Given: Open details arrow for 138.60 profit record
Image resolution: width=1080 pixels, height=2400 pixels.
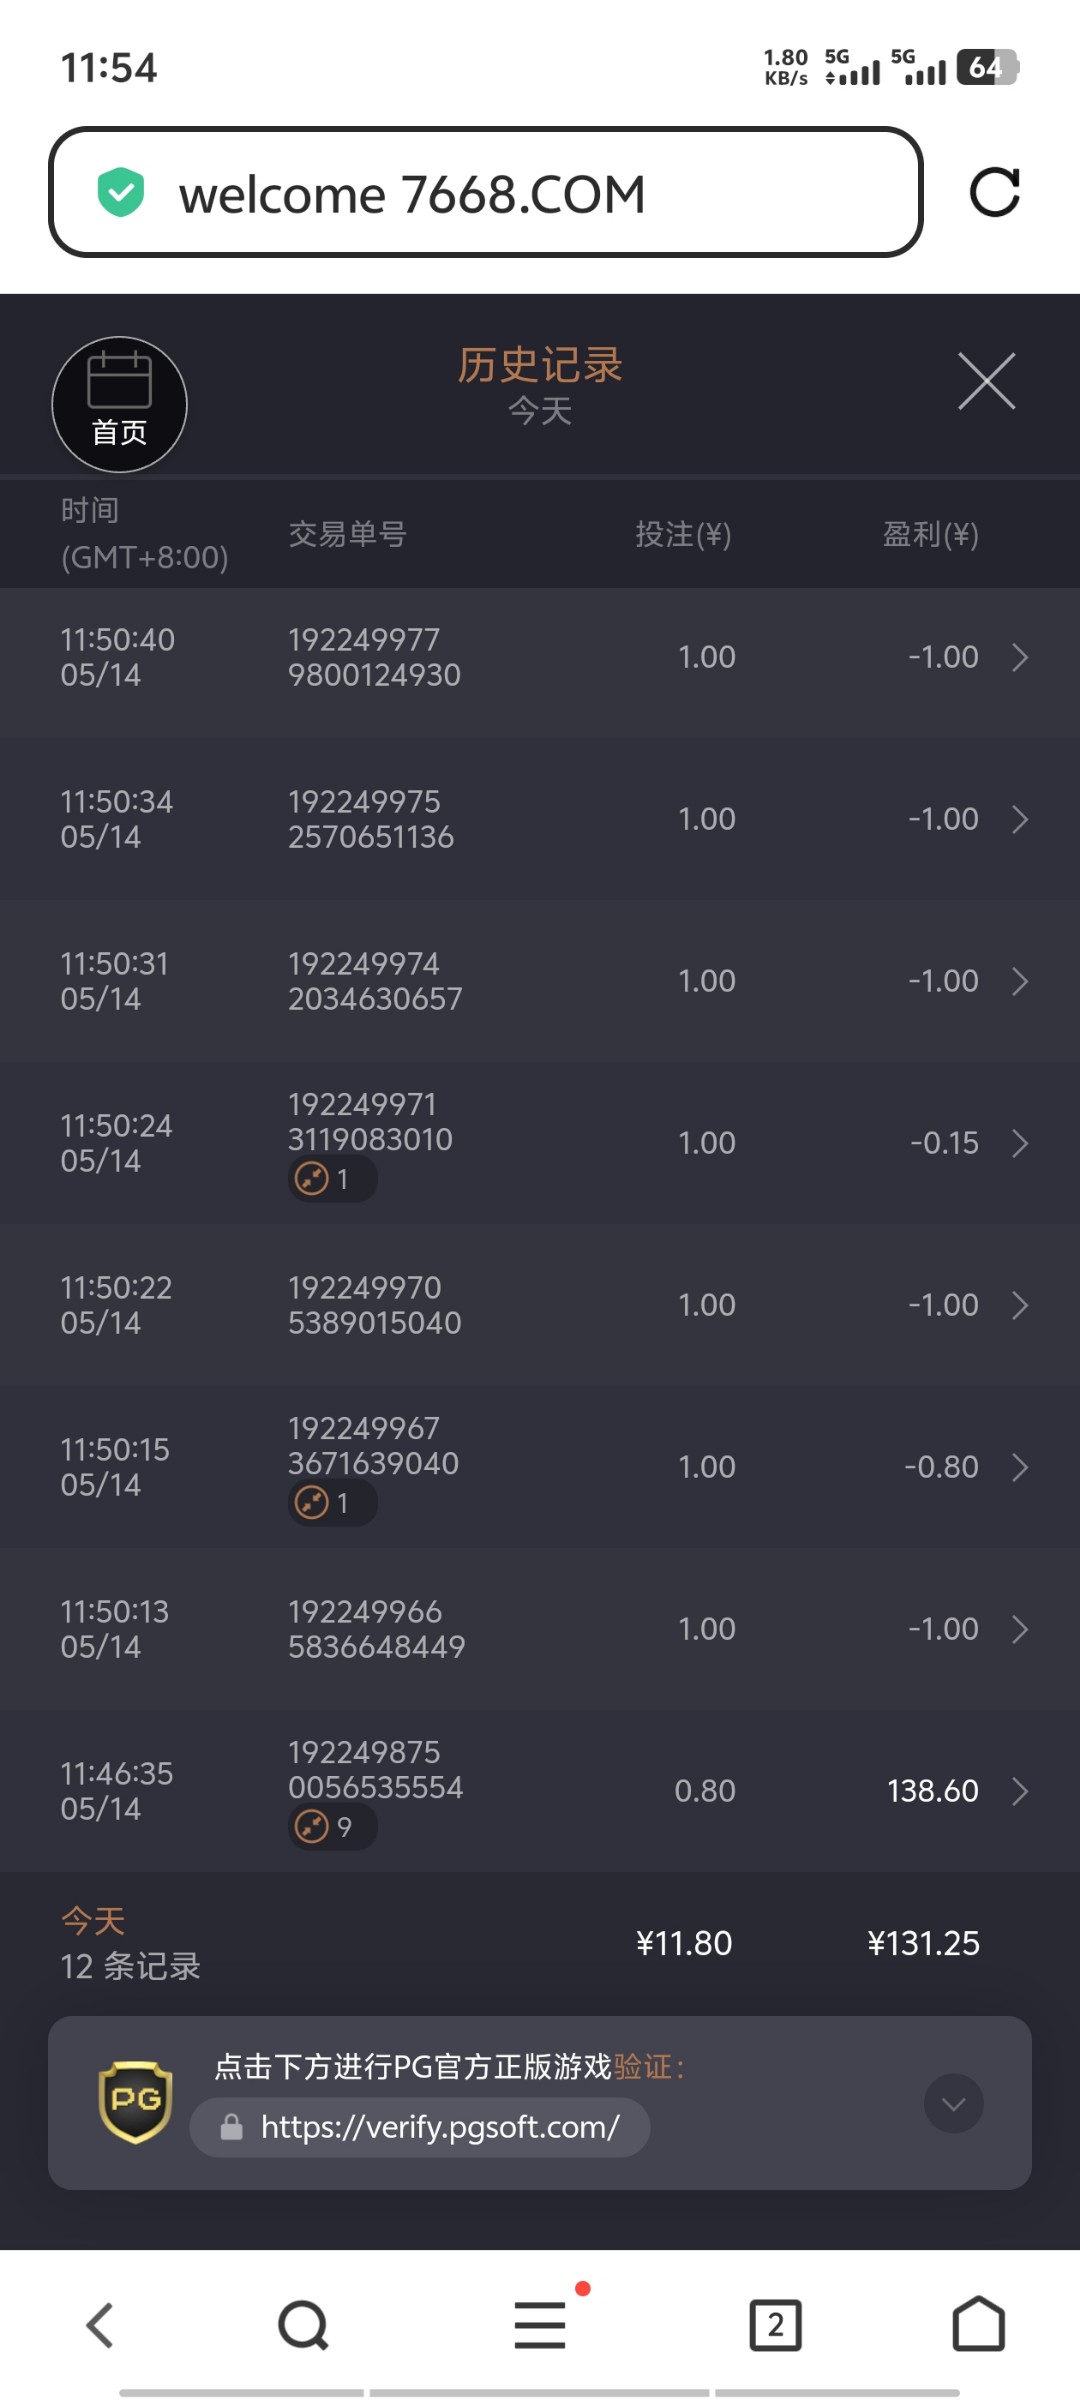Looking at the screenshot, I should [1019, 1791].
